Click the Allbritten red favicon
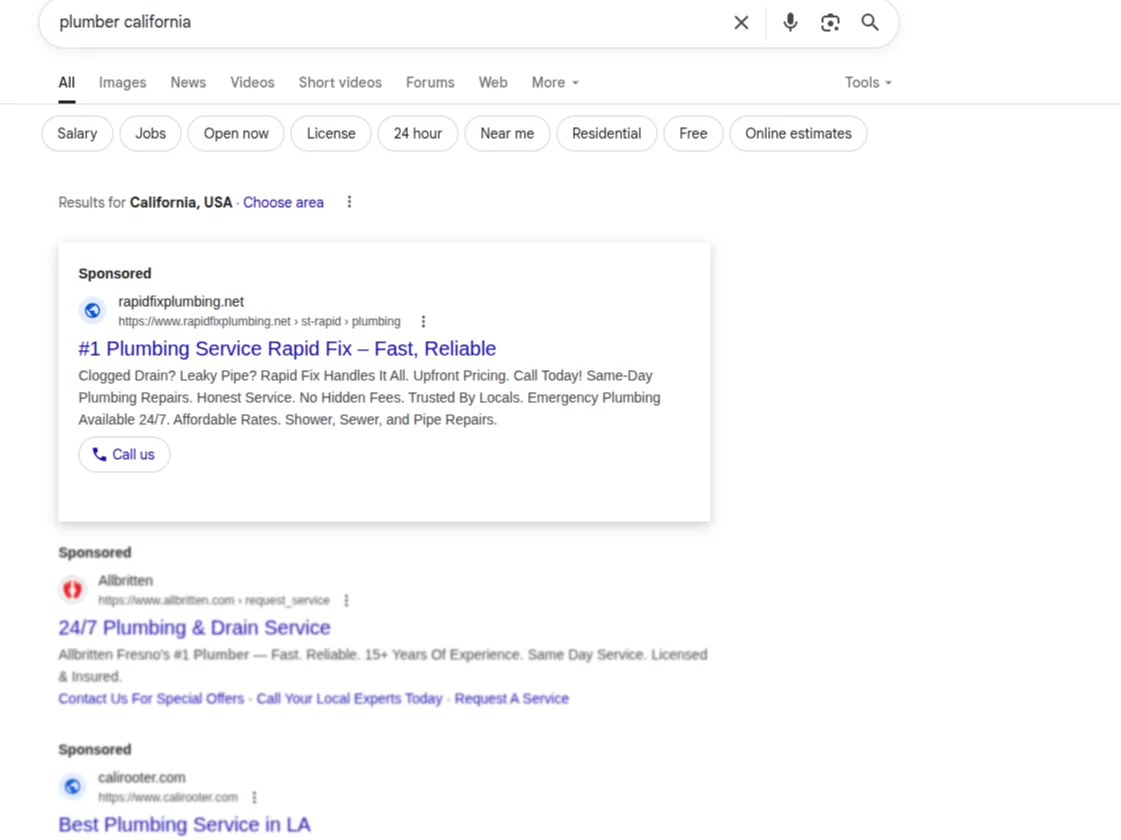Viewport: 1121px width, 840px height. click(72, 590)
